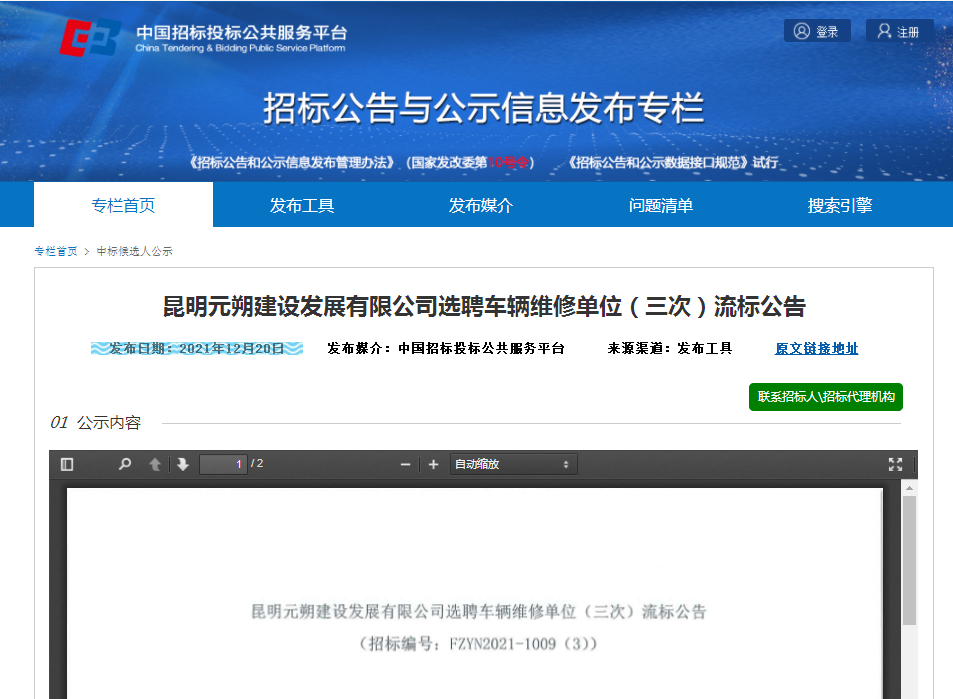The width and height of the screenshot is (953, 699).
Task: Select the 注册 register icon button
Action: (898, 30)
